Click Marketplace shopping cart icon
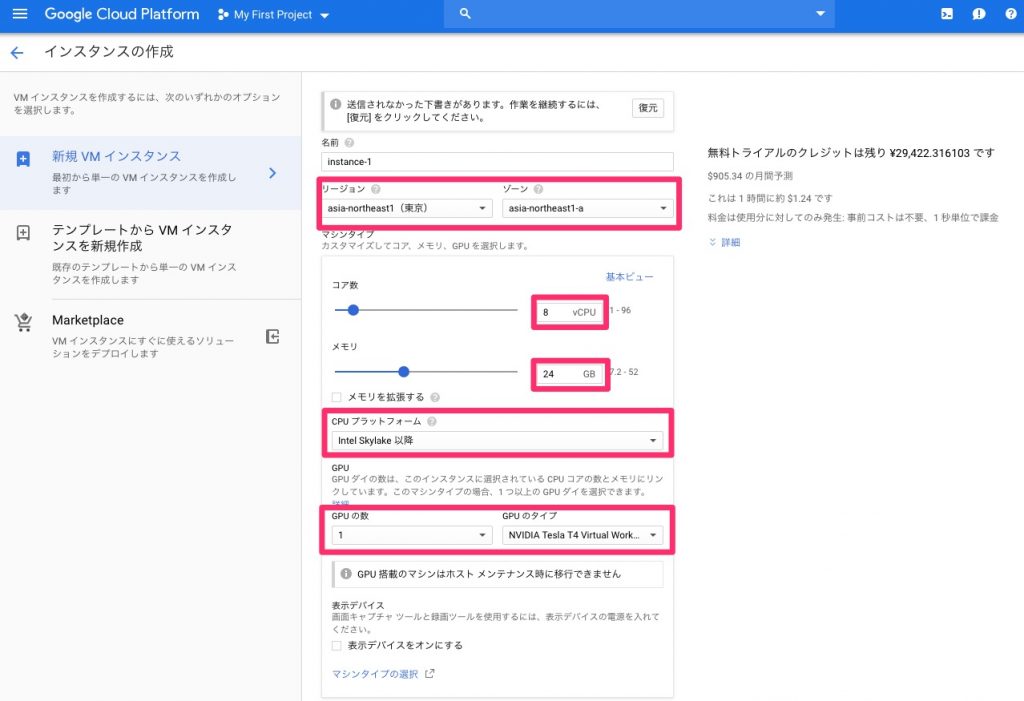Image resolution: width=1024 pixels, height=701 pixels. [23, 322]
